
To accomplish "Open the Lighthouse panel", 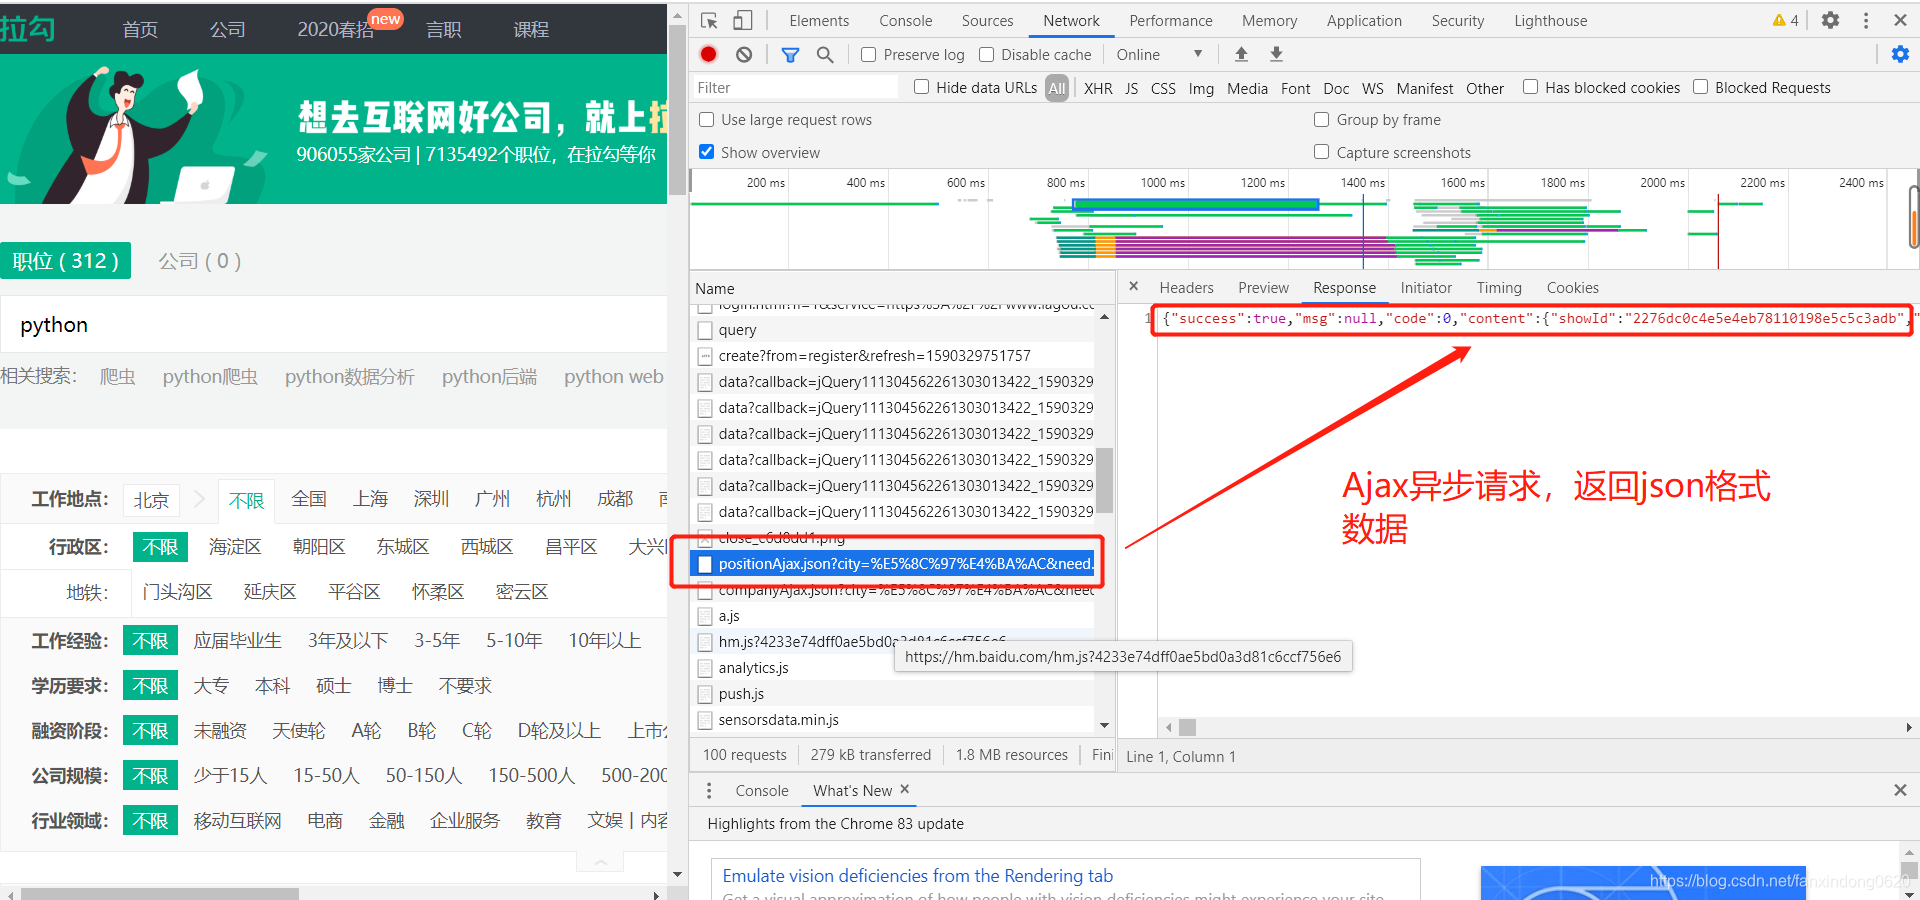I will click(1551, 20).
